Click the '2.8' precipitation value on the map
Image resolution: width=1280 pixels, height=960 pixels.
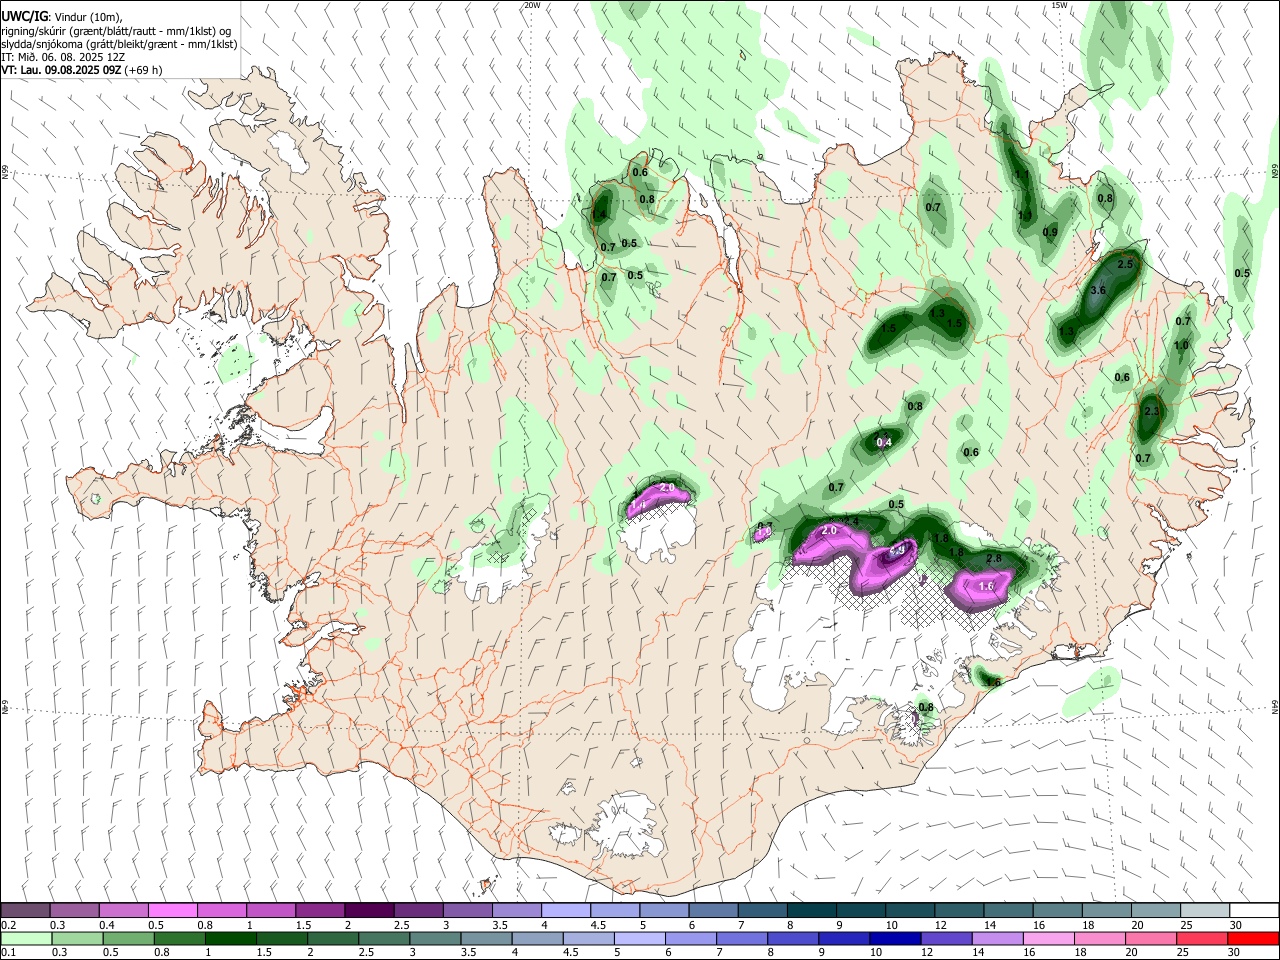pyautogui.click(x=994, y=558)
